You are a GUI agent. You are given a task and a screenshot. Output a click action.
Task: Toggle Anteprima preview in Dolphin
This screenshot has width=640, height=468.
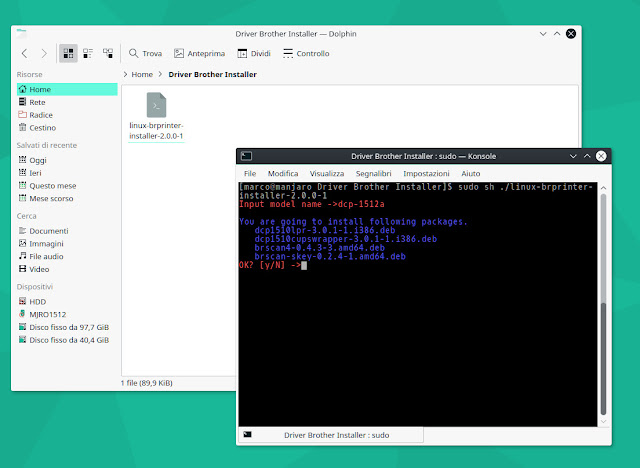coord(199,53)
